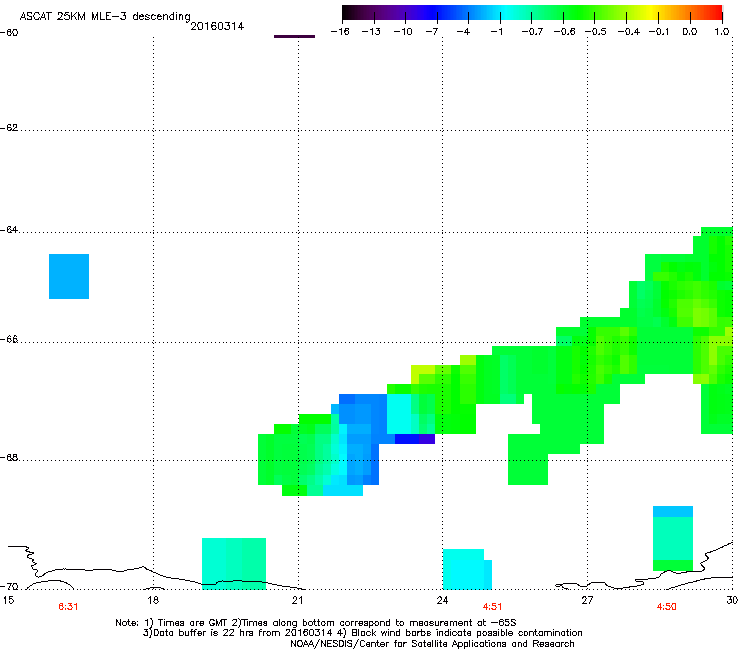Click the red 6:31 swath time
The width and height of the screenshot is (740, 650).
click(x=68, y=607)
